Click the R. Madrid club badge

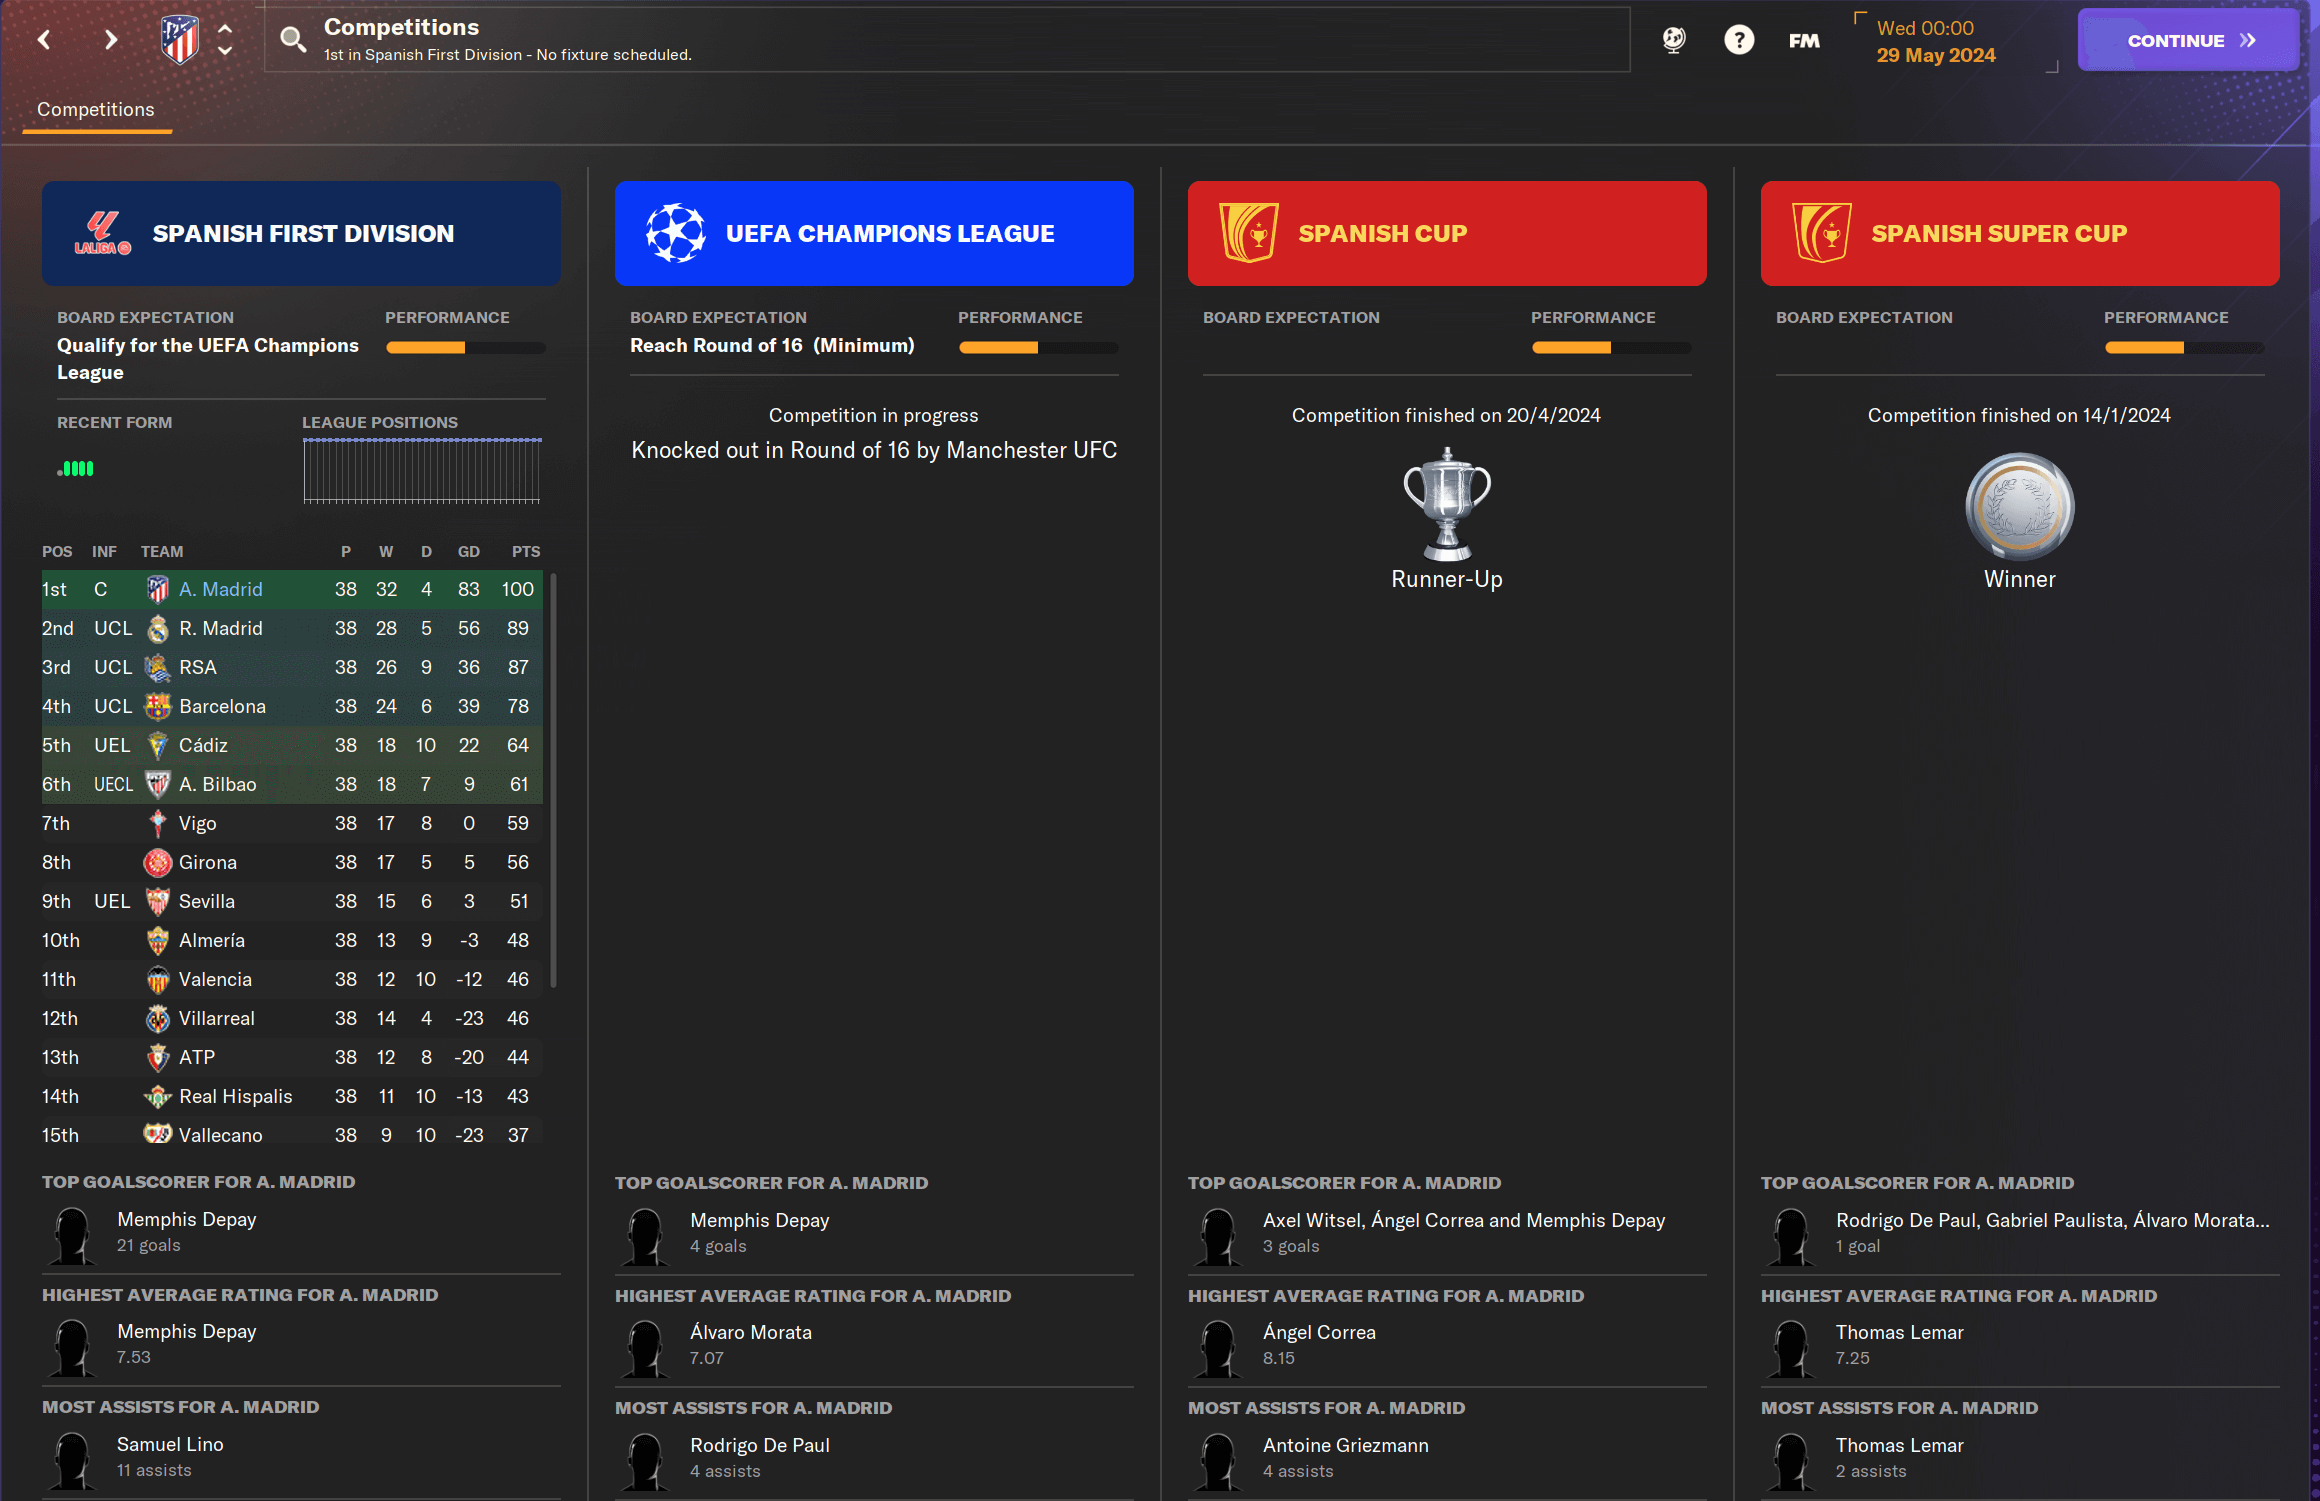click(x=158, y=628)
